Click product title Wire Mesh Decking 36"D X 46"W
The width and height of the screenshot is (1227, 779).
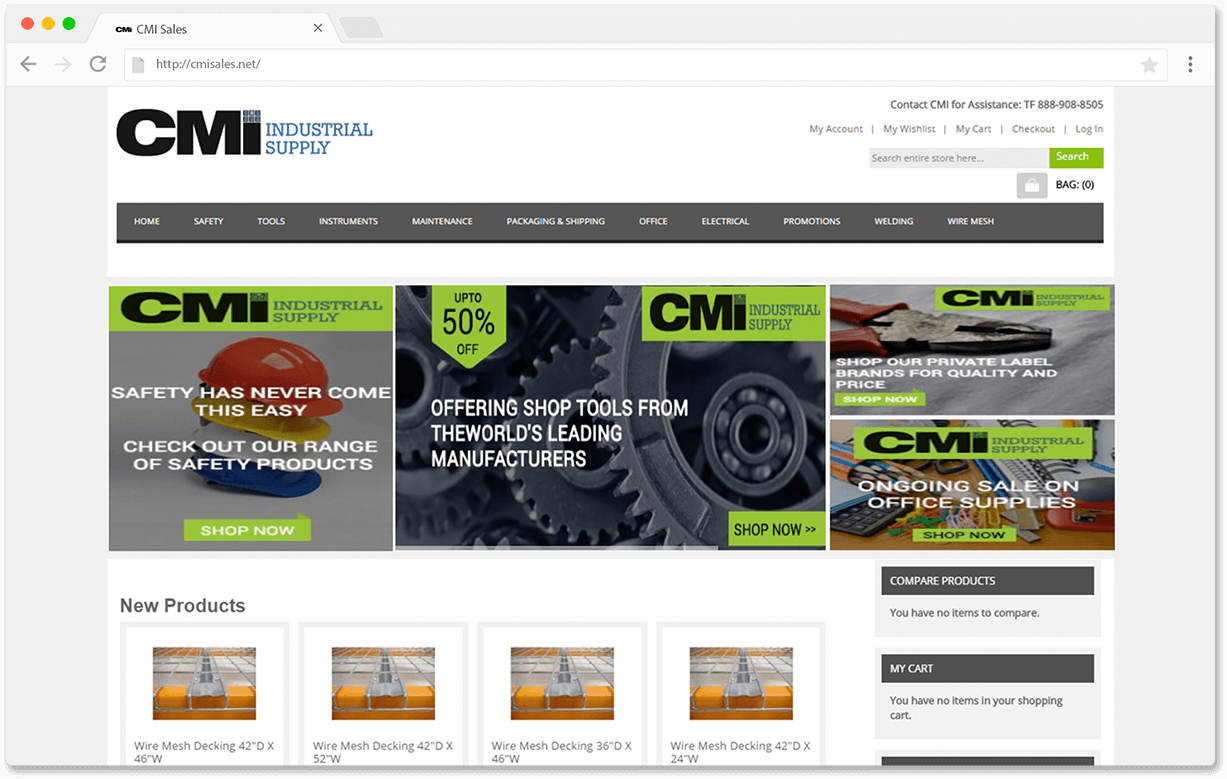[x=562, y=752]
